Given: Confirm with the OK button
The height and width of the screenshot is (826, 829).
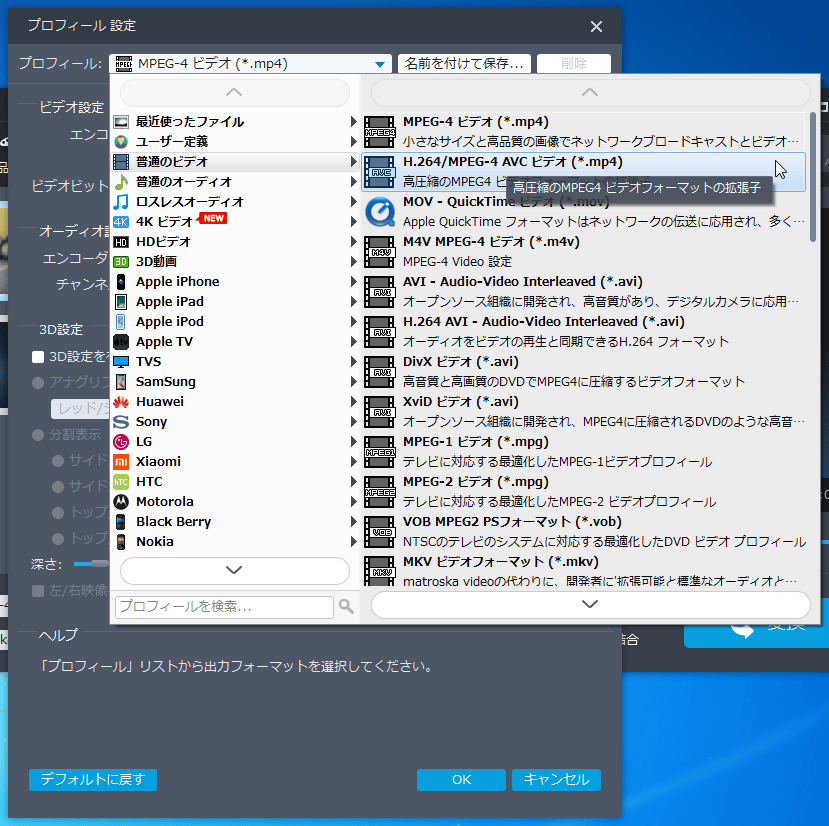Looking at the screenshot, I should click(x=461, y=780).
